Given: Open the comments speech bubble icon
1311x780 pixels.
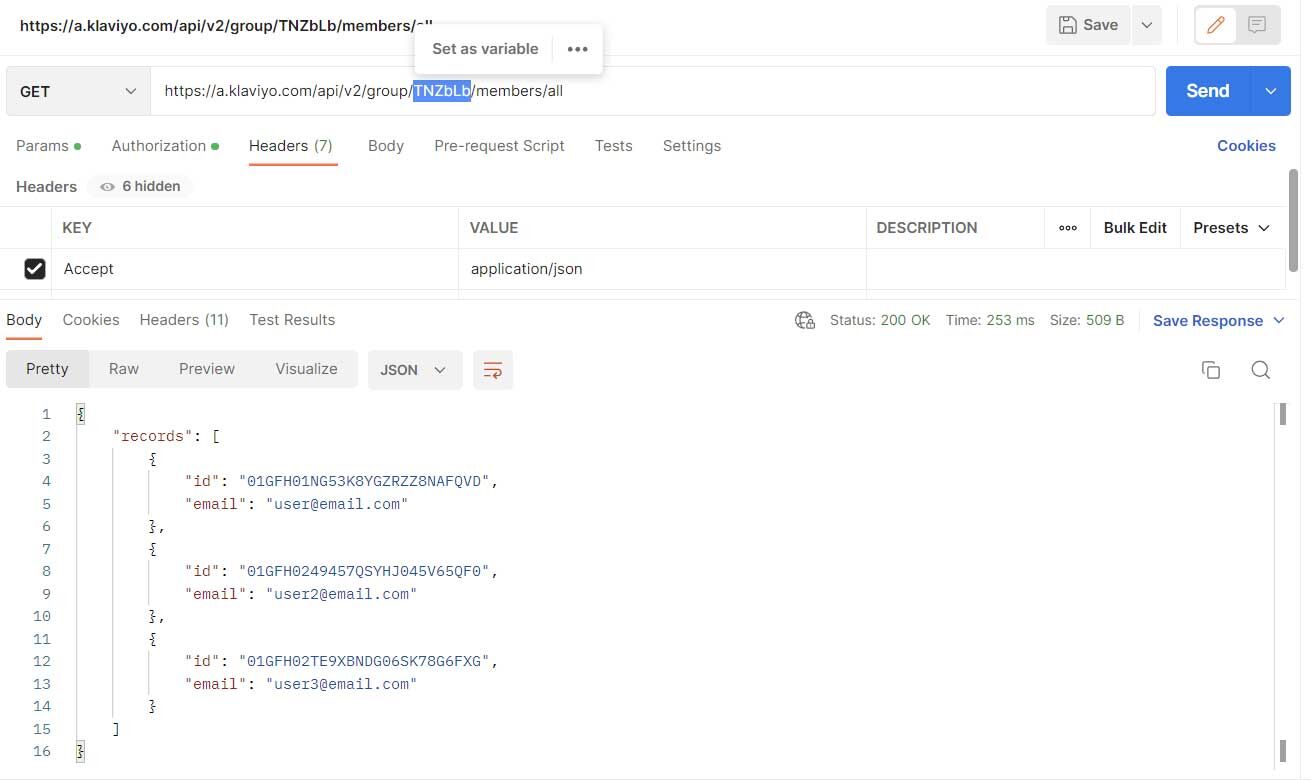Looking at the screenshot, I should coord(1257,25).
